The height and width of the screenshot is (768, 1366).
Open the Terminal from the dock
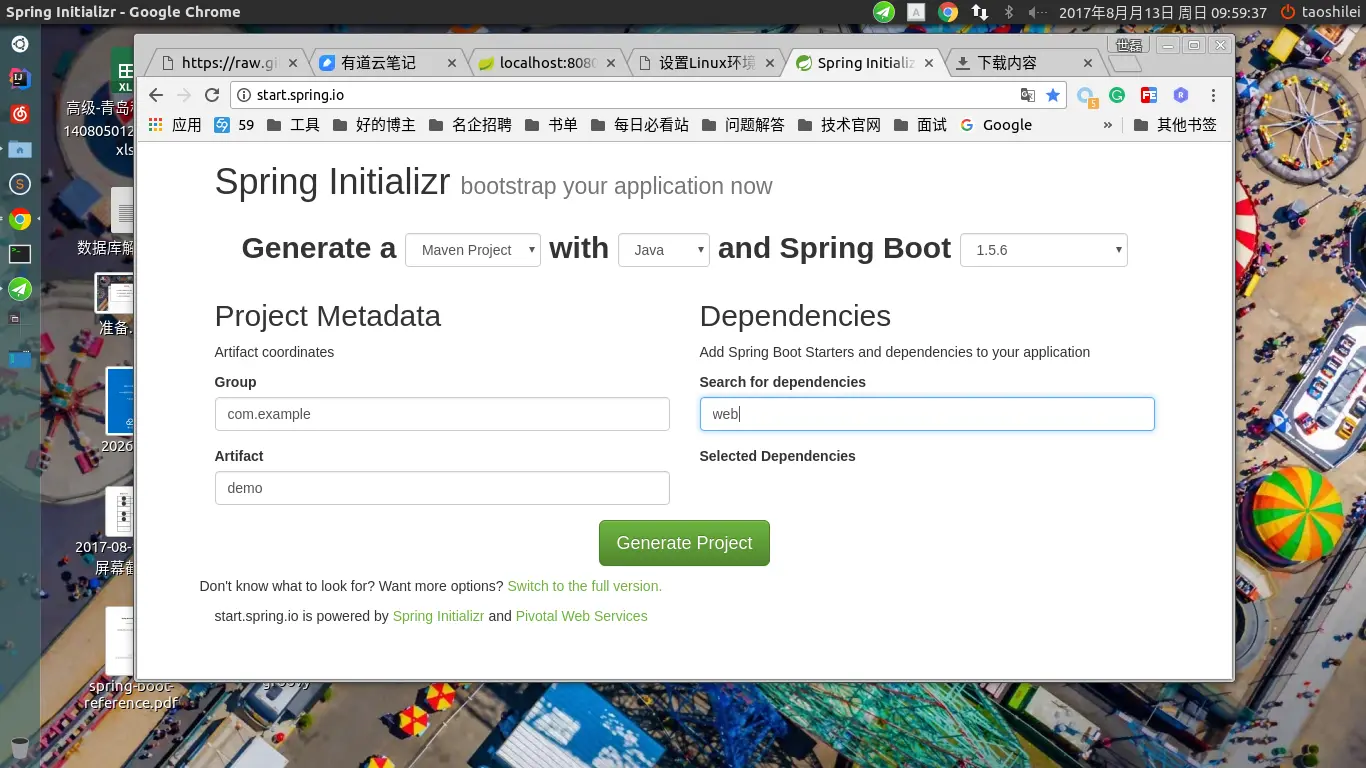20,254
